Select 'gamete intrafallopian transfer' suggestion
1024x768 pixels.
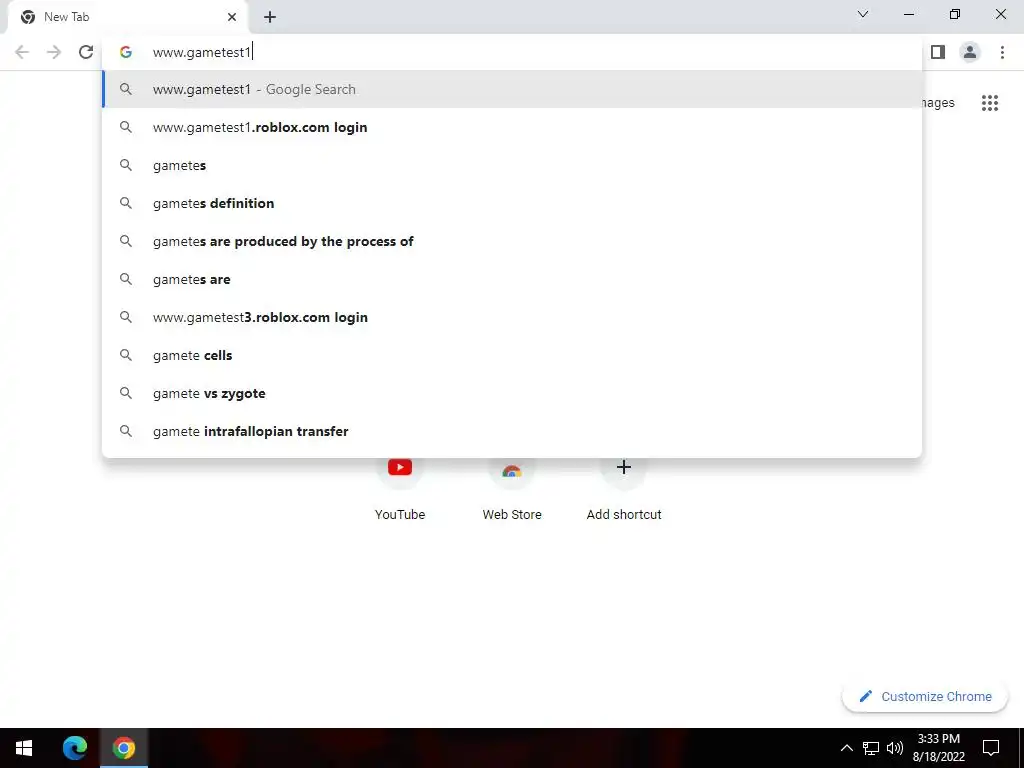[512, 431]
